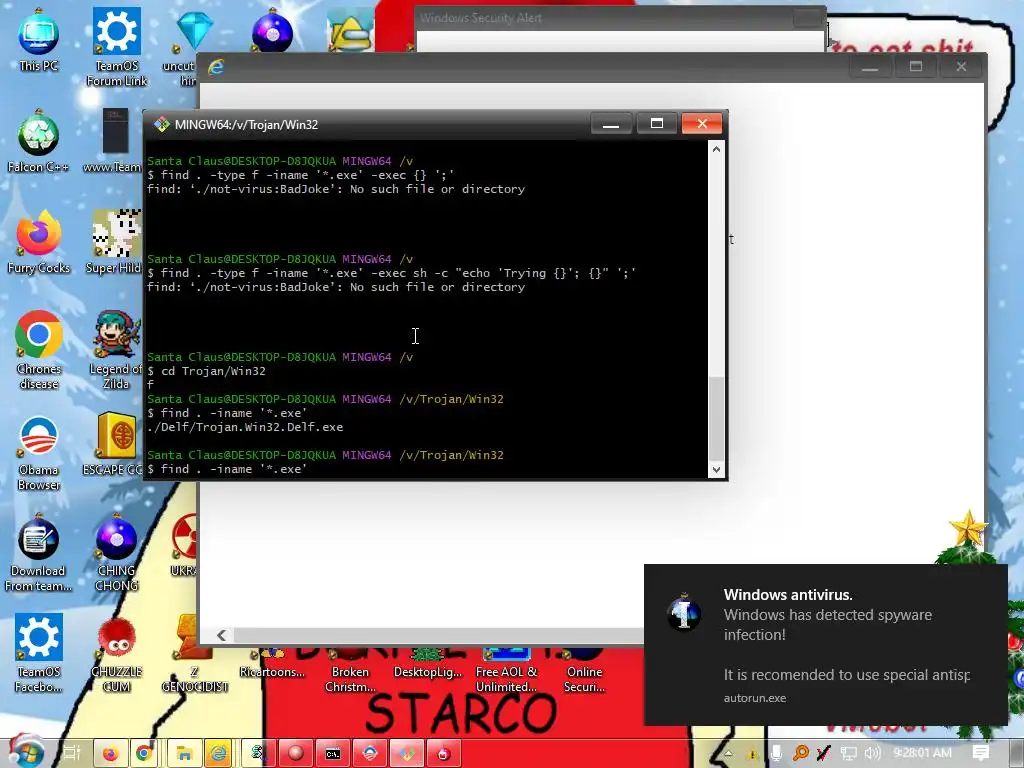The height and width of the screenshot is (768, 1024).
Task: Open the Z GENOCIDIST desktop icon
Action: (x=194, y=654)
